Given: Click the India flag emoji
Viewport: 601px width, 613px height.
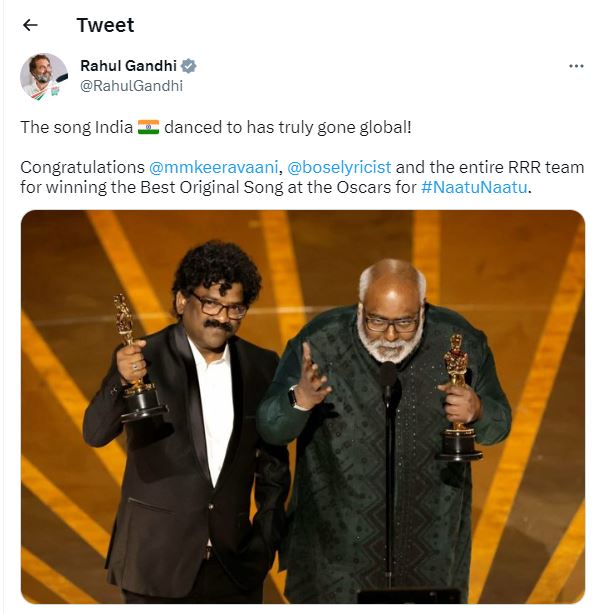Looking at the screenshot, I should (x=148, y=127).
